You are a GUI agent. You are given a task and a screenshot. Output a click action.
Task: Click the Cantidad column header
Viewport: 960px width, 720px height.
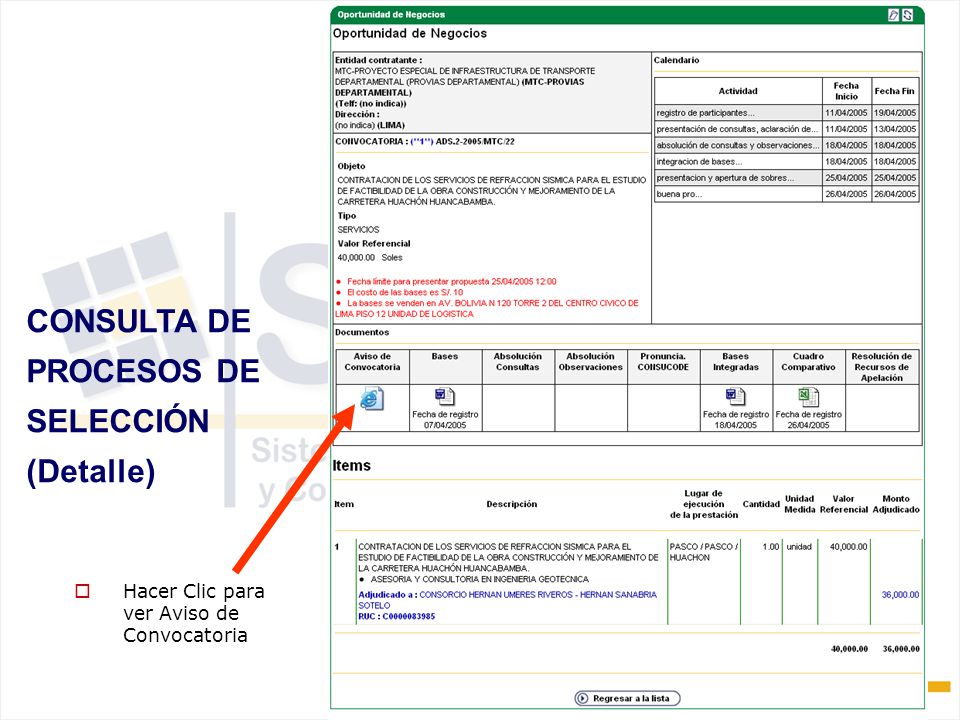761,504
